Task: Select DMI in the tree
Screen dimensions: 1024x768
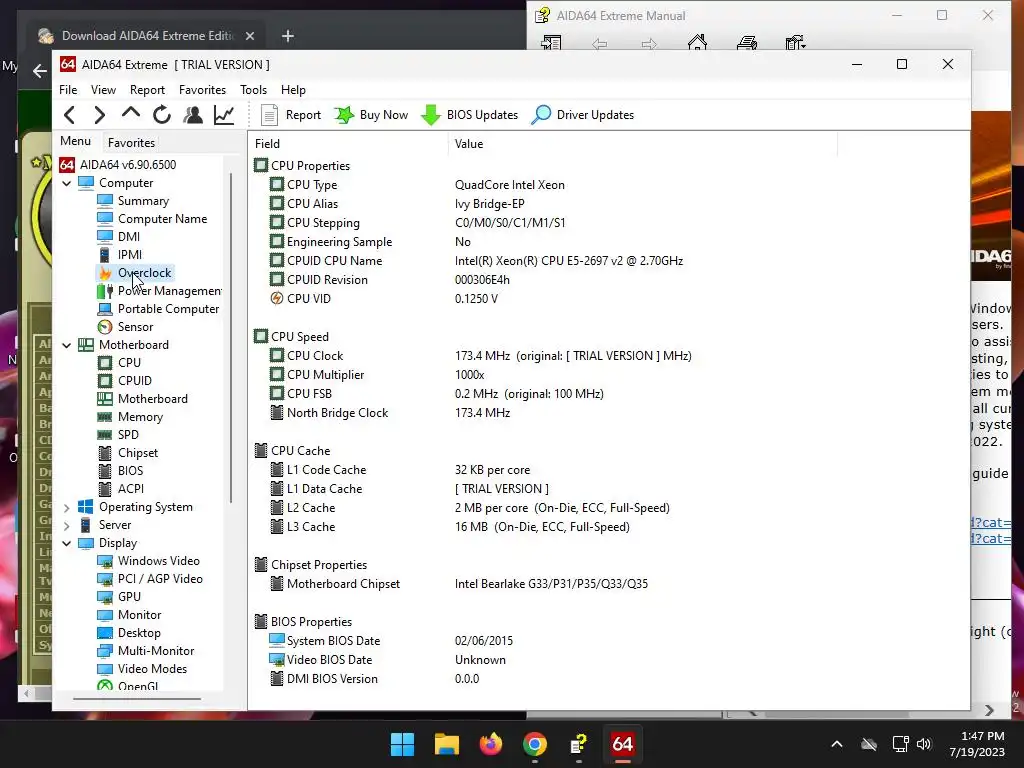Action: [118, 236]
